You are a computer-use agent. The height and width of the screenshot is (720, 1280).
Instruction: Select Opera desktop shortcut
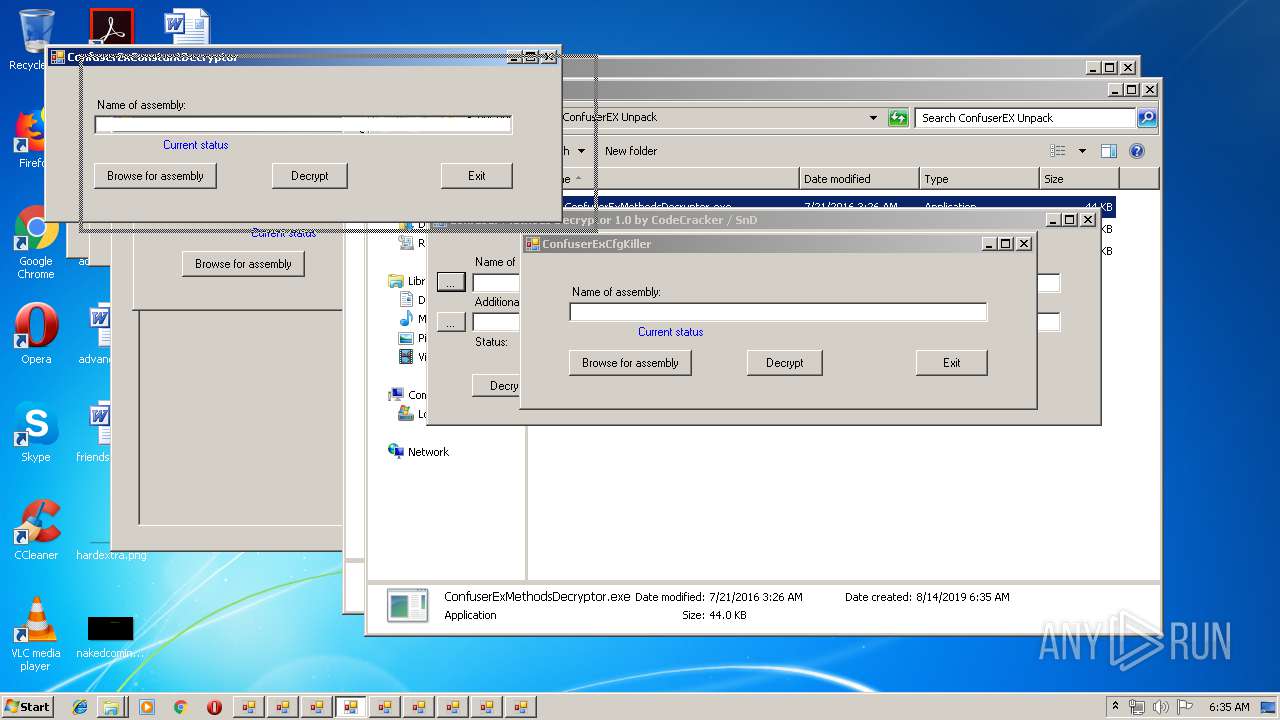36,334
